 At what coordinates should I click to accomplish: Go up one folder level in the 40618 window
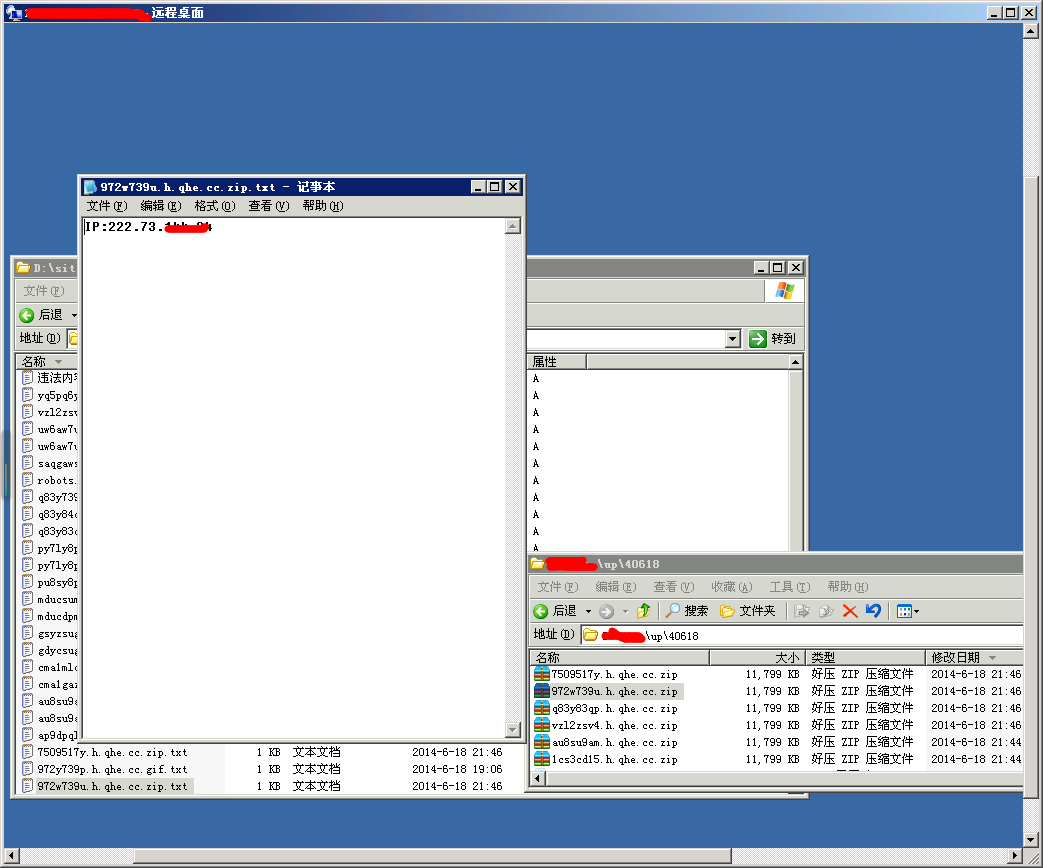(643, 611)
